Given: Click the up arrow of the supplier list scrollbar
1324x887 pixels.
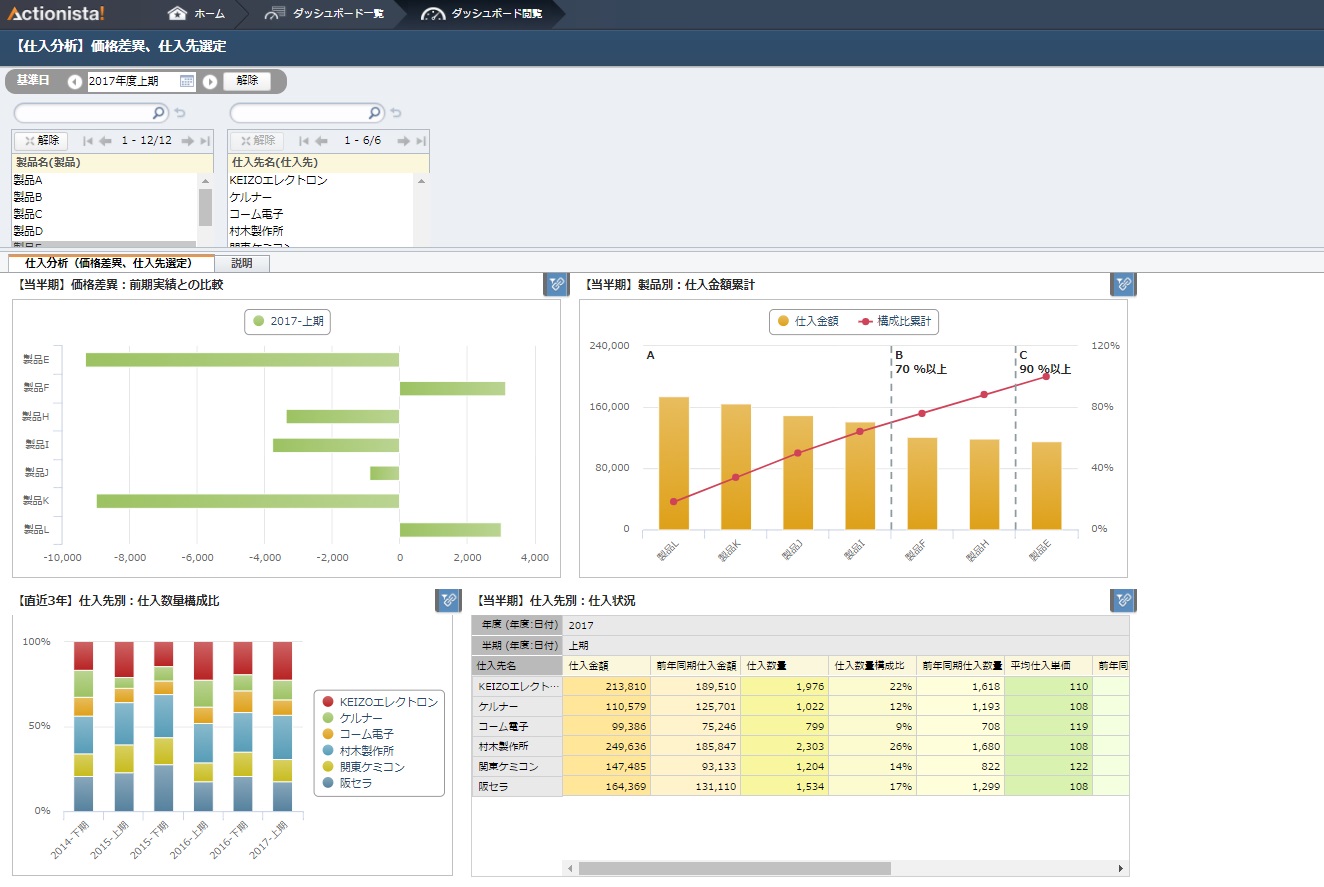Looking at the screenshot, I should [x=421, y=180].
